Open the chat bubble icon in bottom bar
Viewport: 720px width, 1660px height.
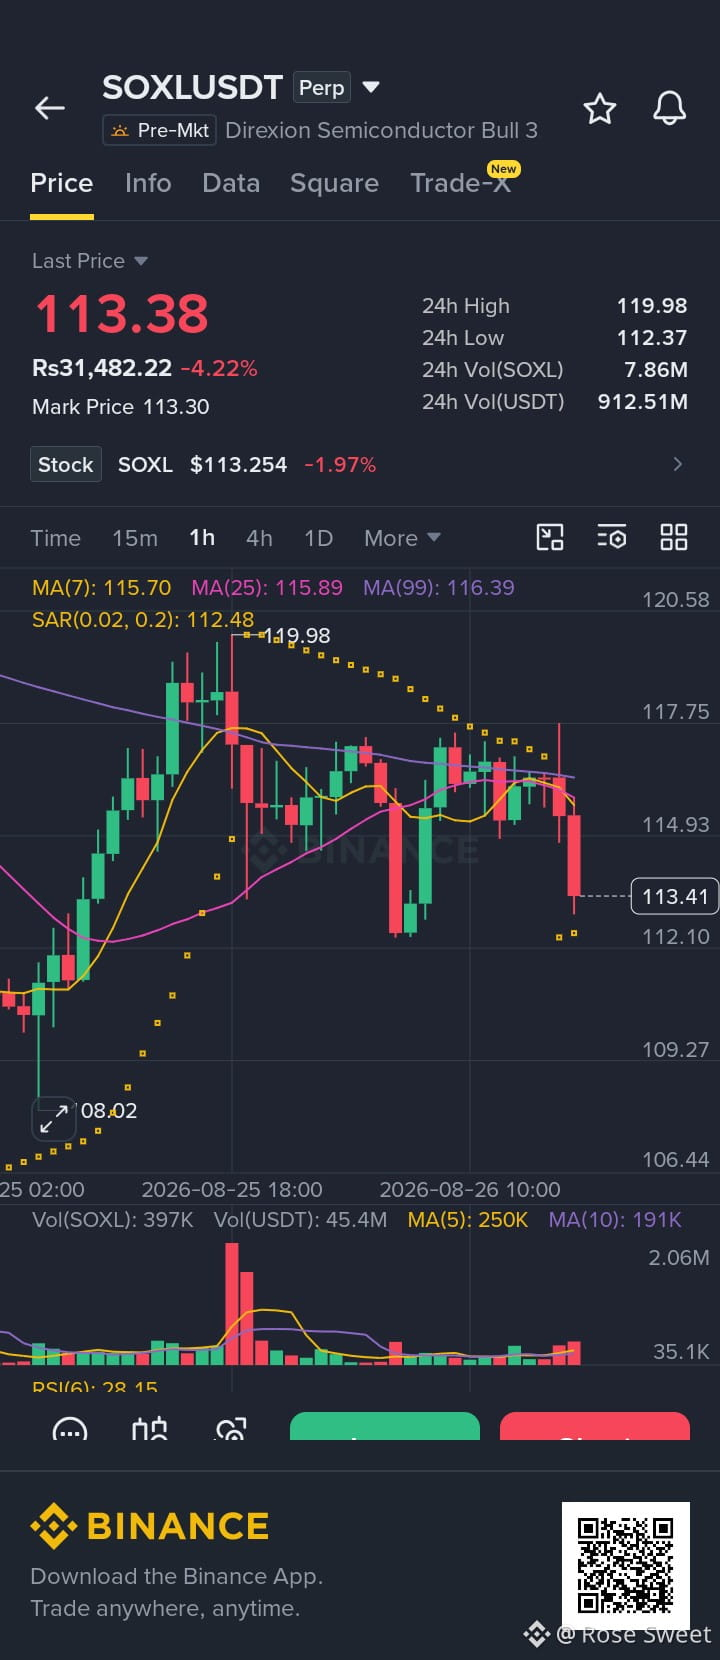point(70,1430)
